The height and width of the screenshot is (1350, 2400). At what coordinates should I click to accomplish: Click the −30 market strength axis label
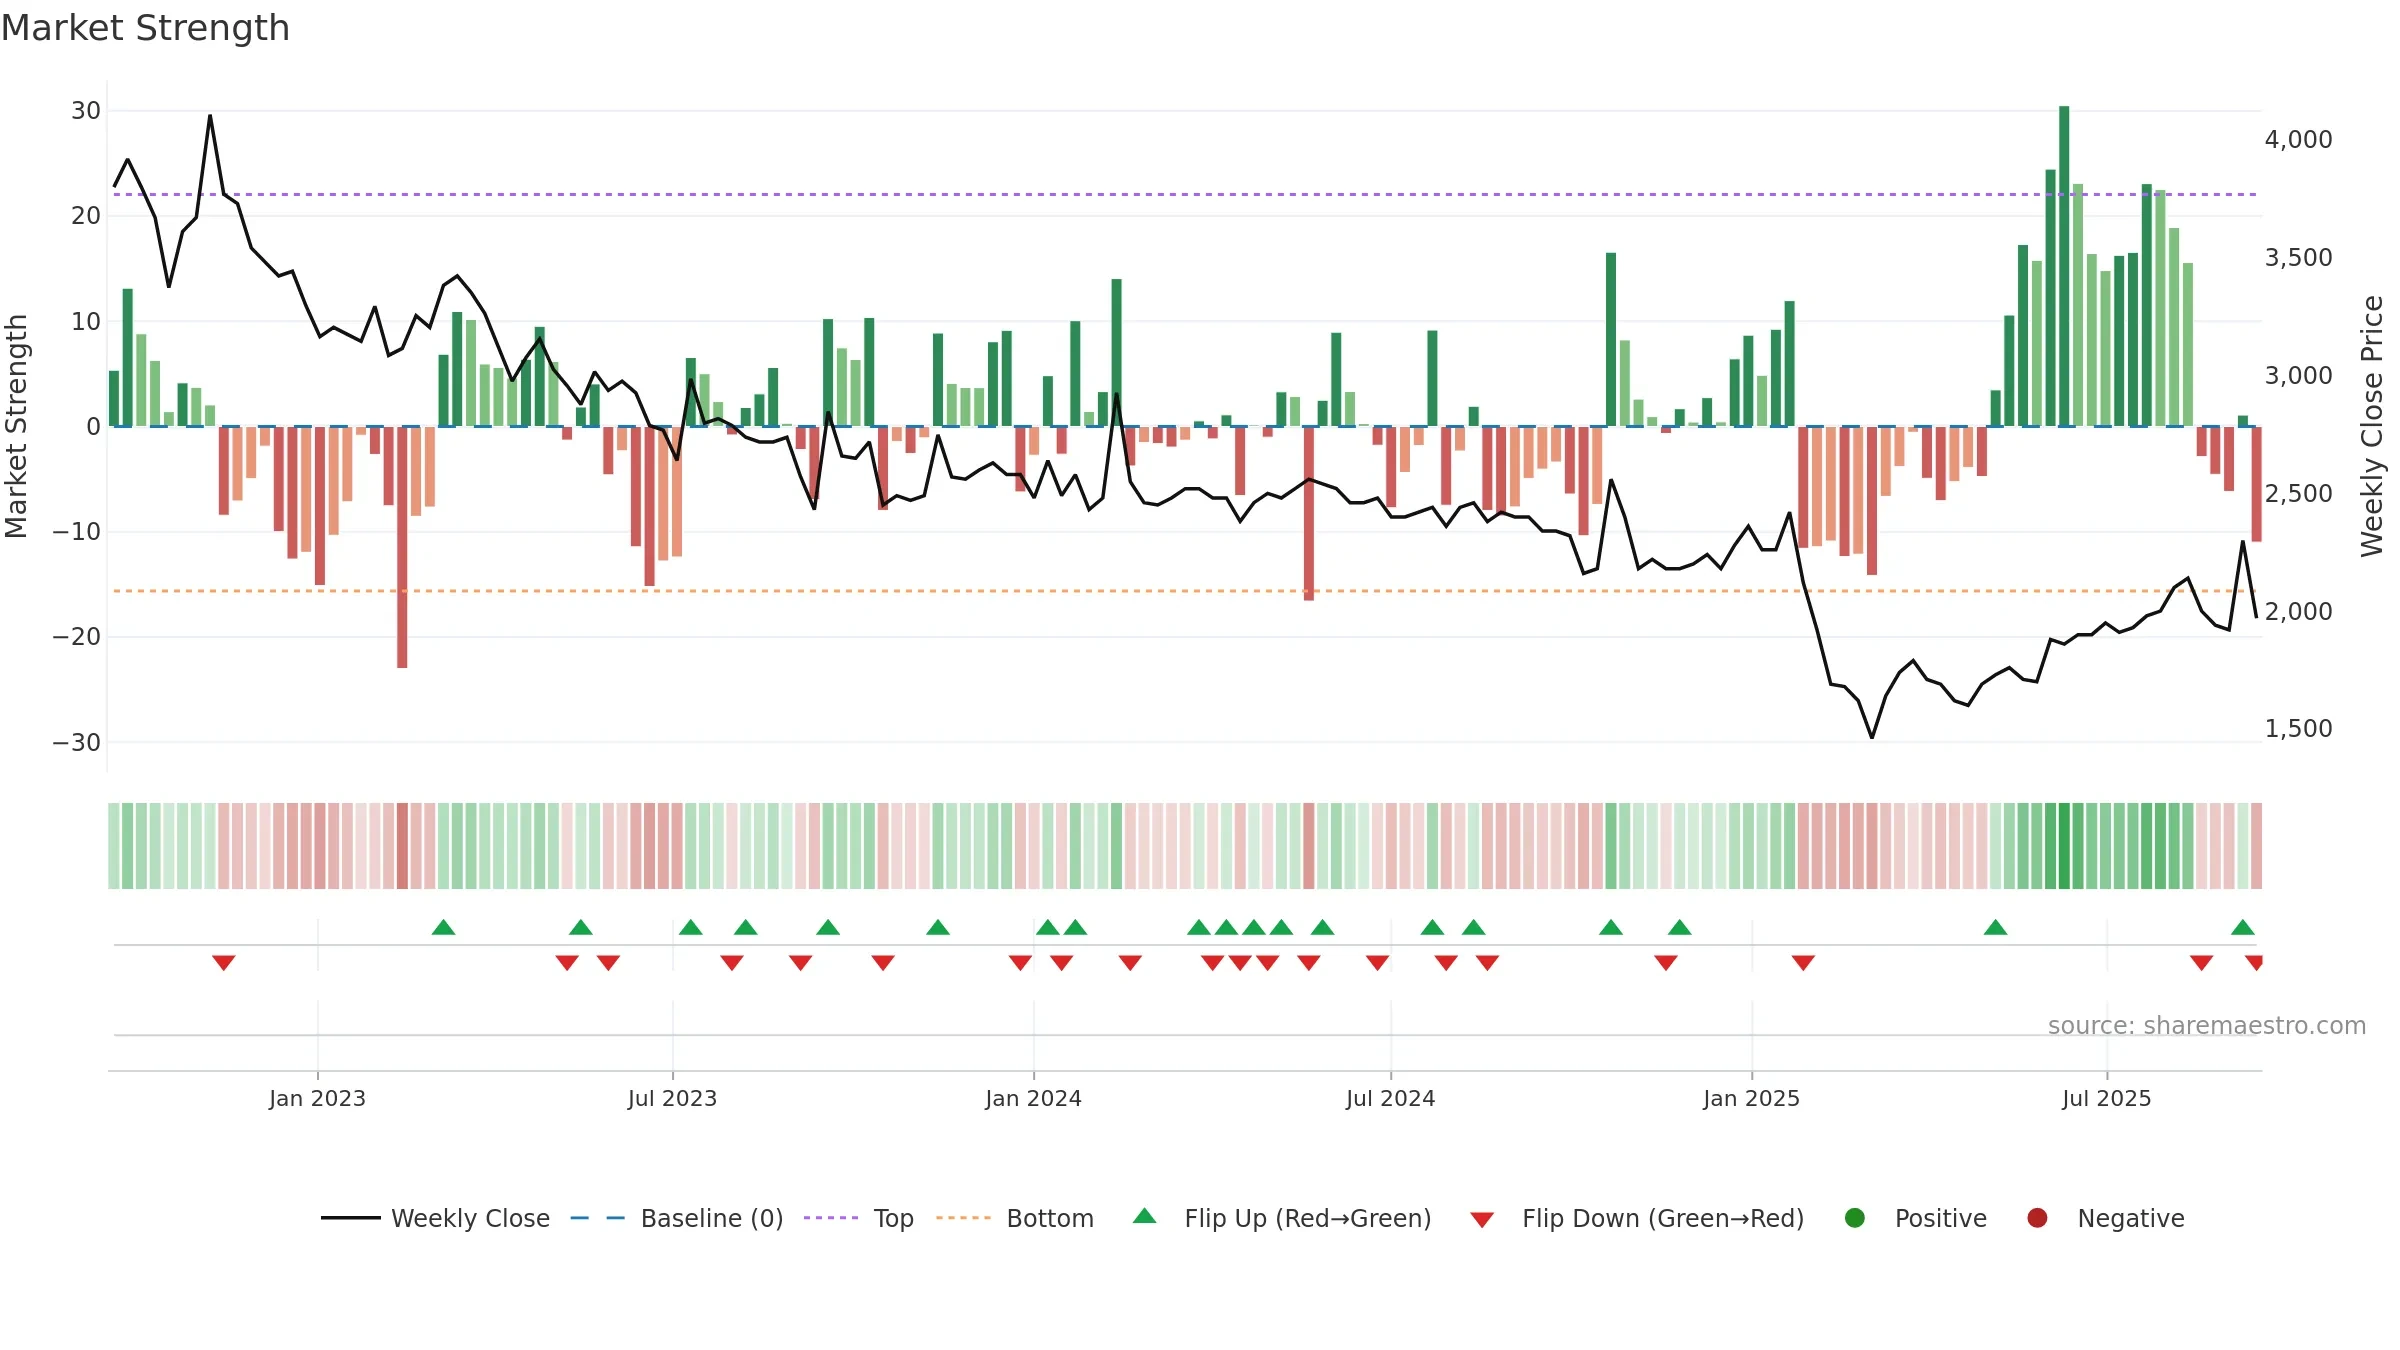click(x=77, y=743)
